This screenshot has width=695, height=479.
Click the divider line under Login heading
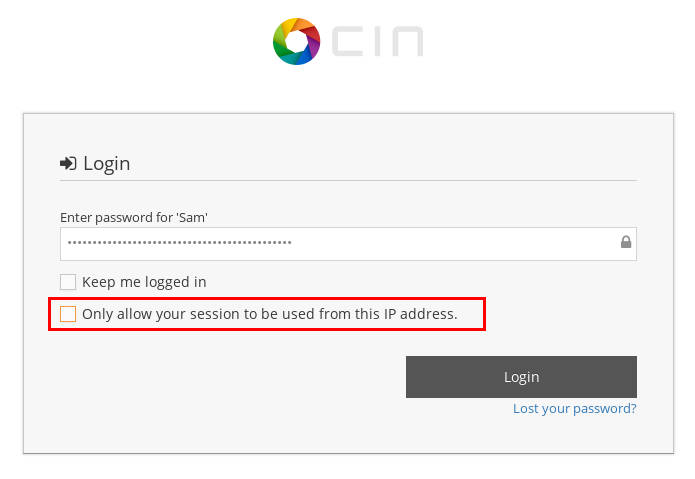(x=348, y=180)
